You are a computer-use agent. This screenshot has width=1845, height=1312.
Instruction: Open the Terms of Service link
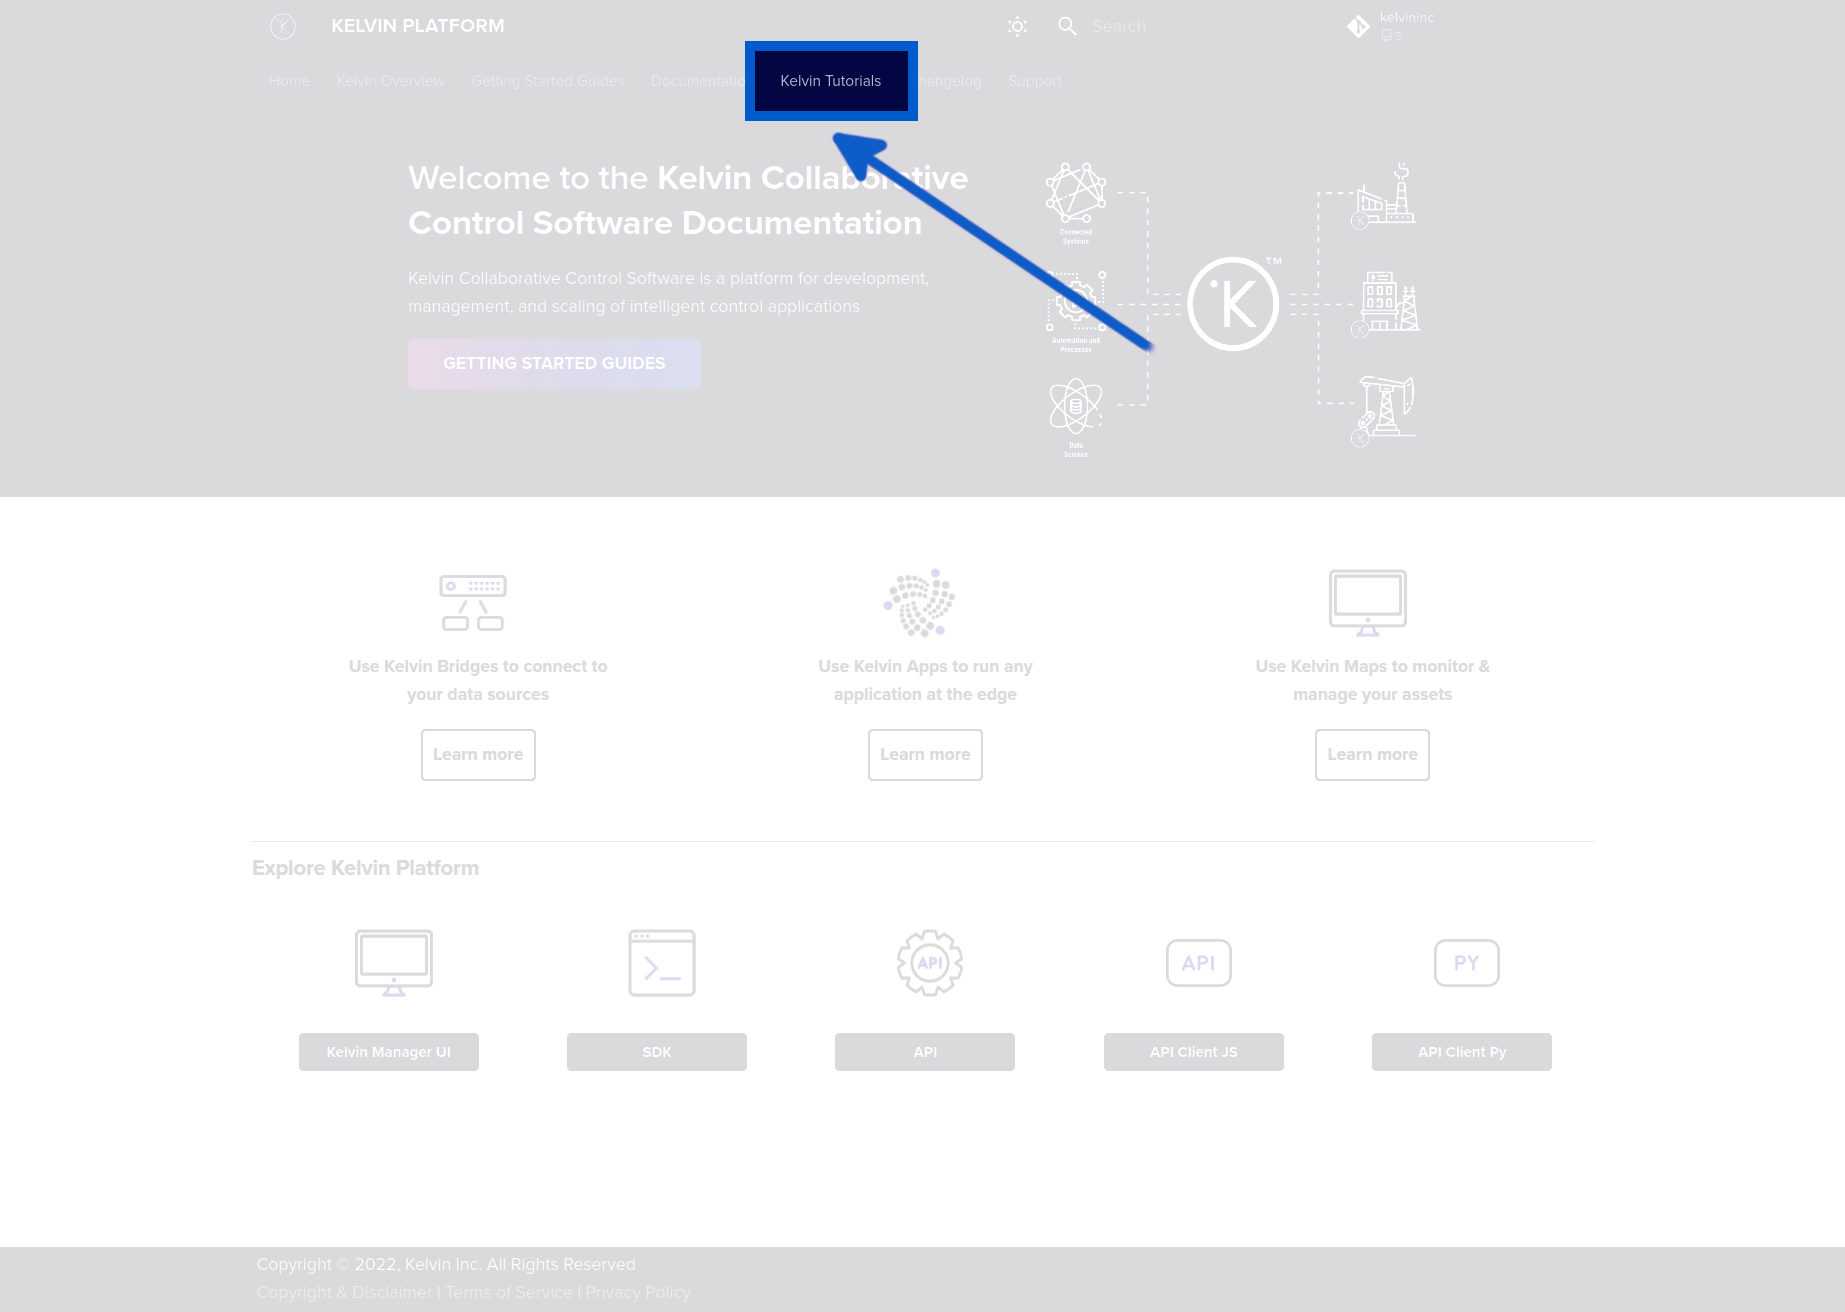coord(508,1292)
